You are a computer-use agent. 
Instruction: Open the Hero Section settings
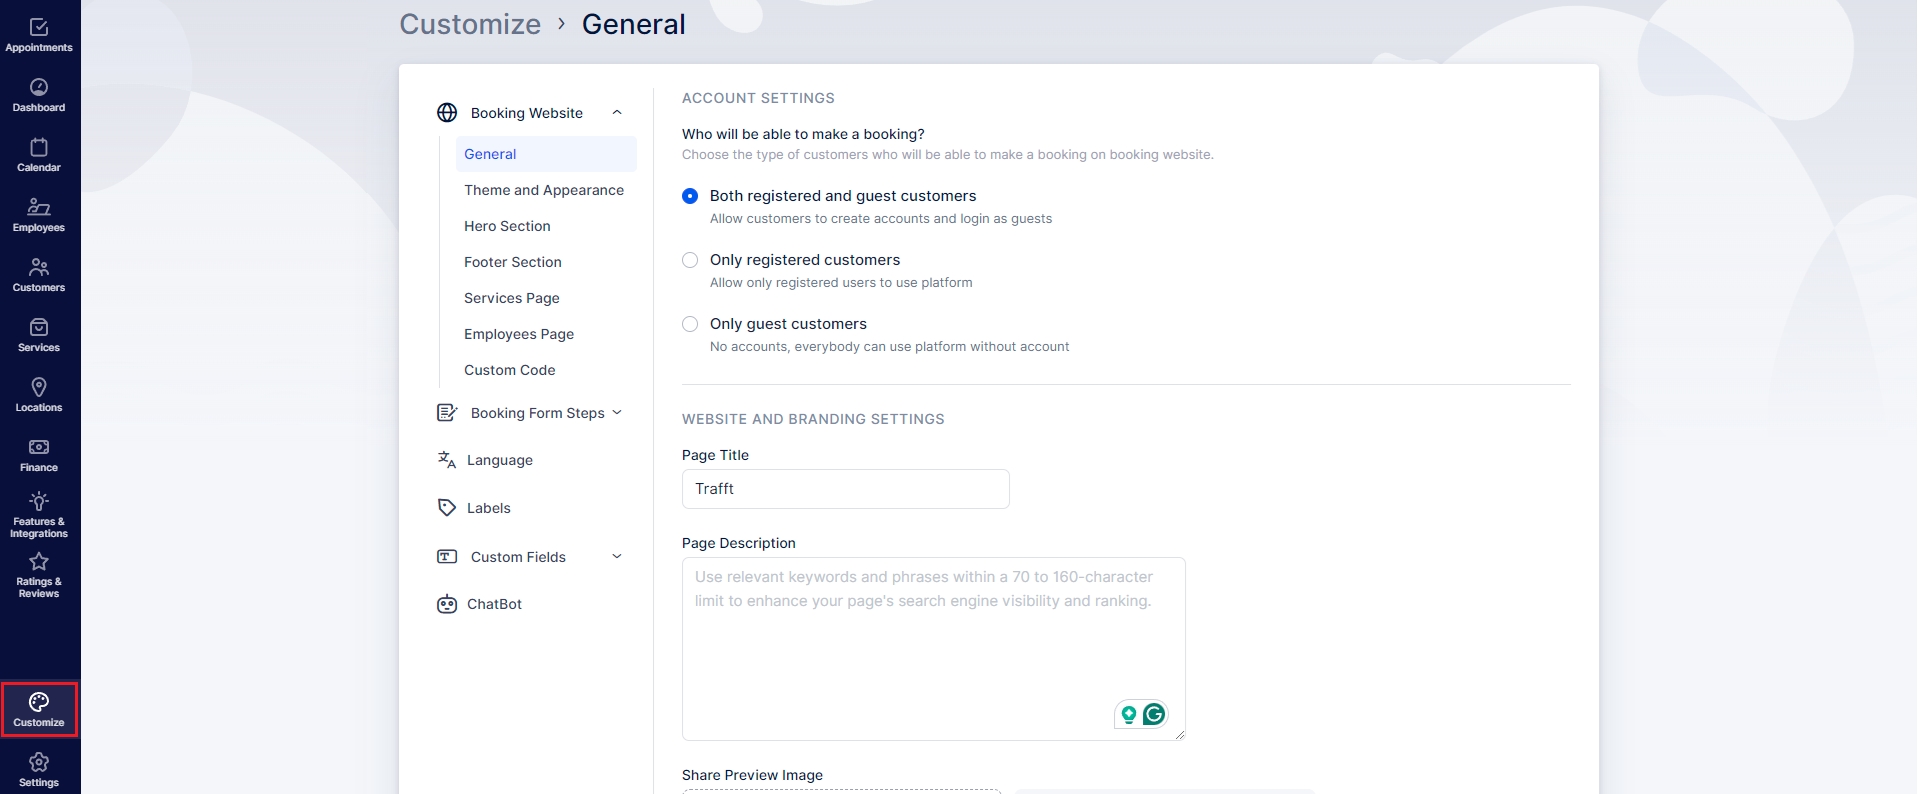(507, 226)
